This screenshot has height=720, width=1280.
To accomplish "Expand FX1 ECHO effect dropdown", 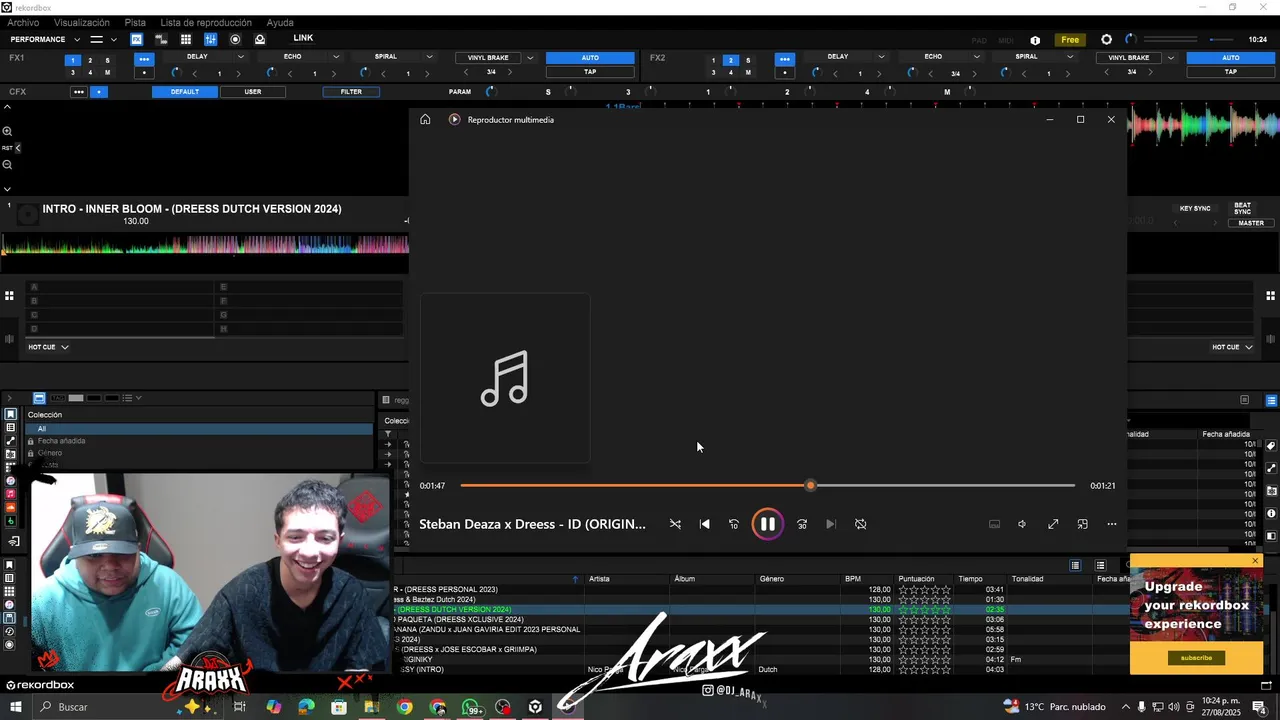I will tap(336, 57).
